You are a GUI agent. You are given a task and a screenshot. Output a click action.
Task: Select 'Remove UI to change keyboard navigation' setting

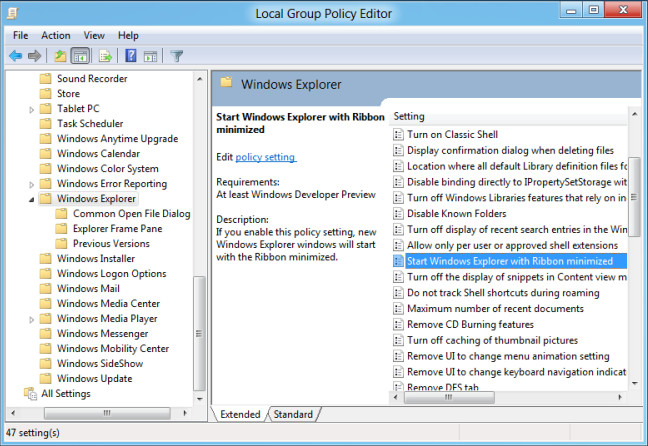pyautogui.click(x=517, y=372)
